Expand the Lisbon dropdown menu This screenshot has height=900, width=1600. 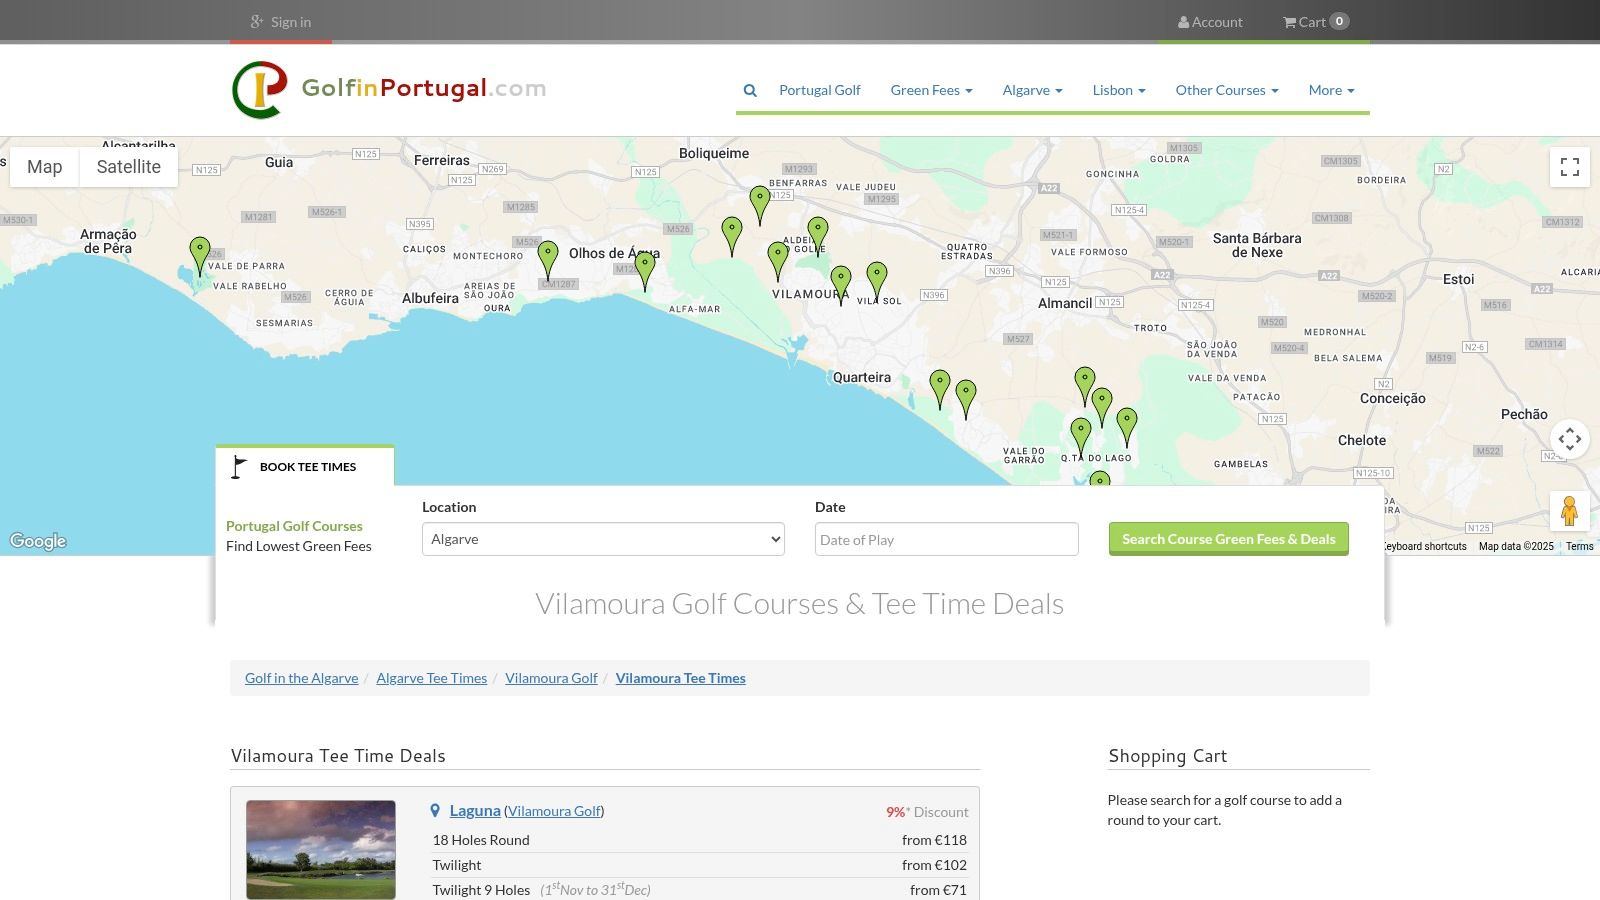pos(1118,90)
